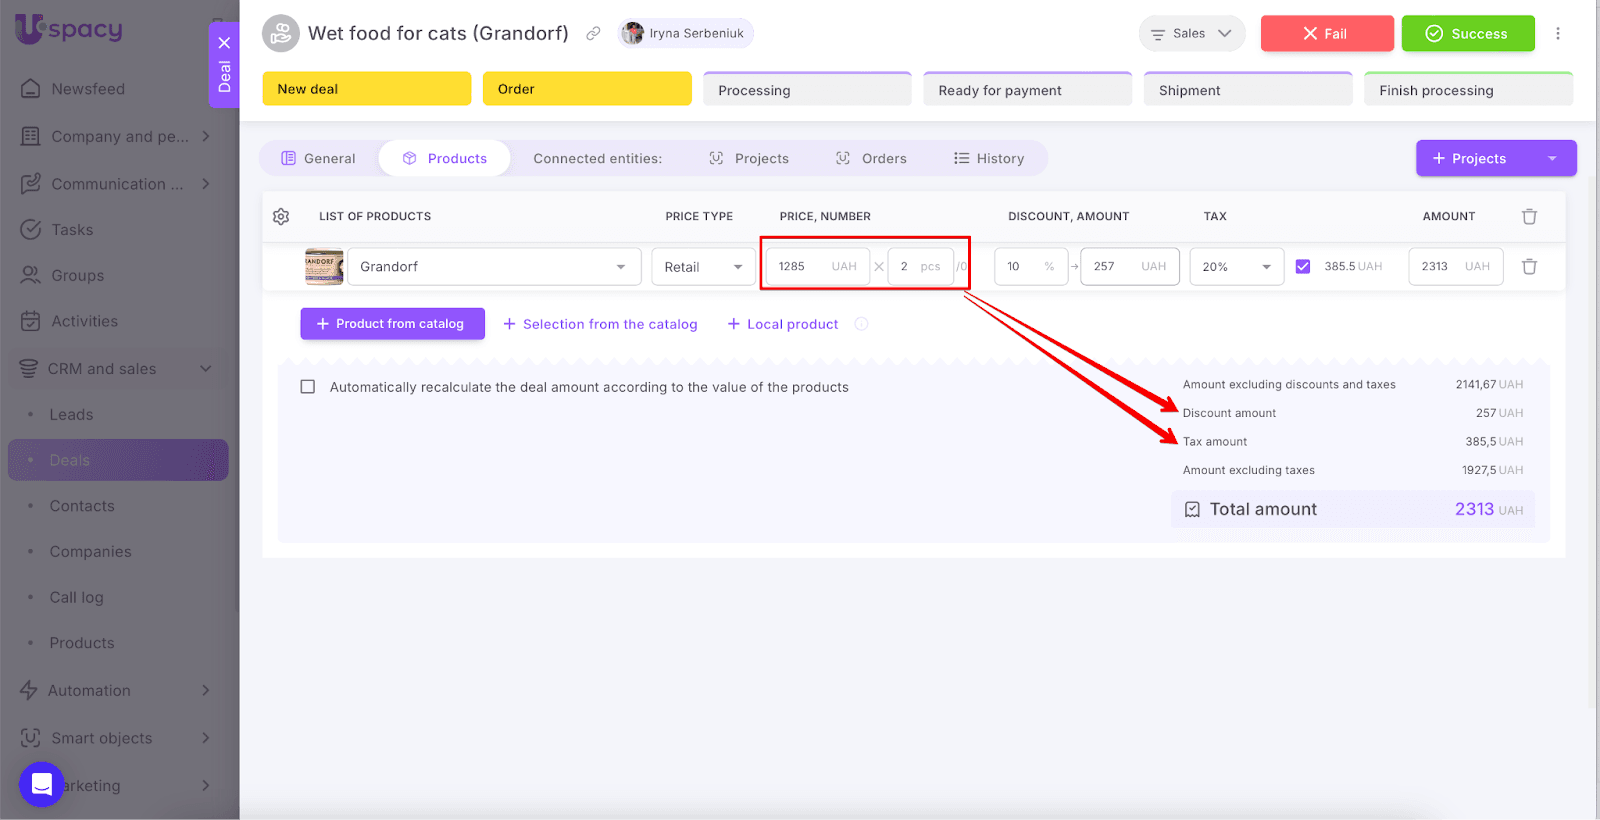The width and height of the screenshot is (1600, 820).
Task: Enable automatic deal amount recalculation checkbox
Action: (308, 387)
